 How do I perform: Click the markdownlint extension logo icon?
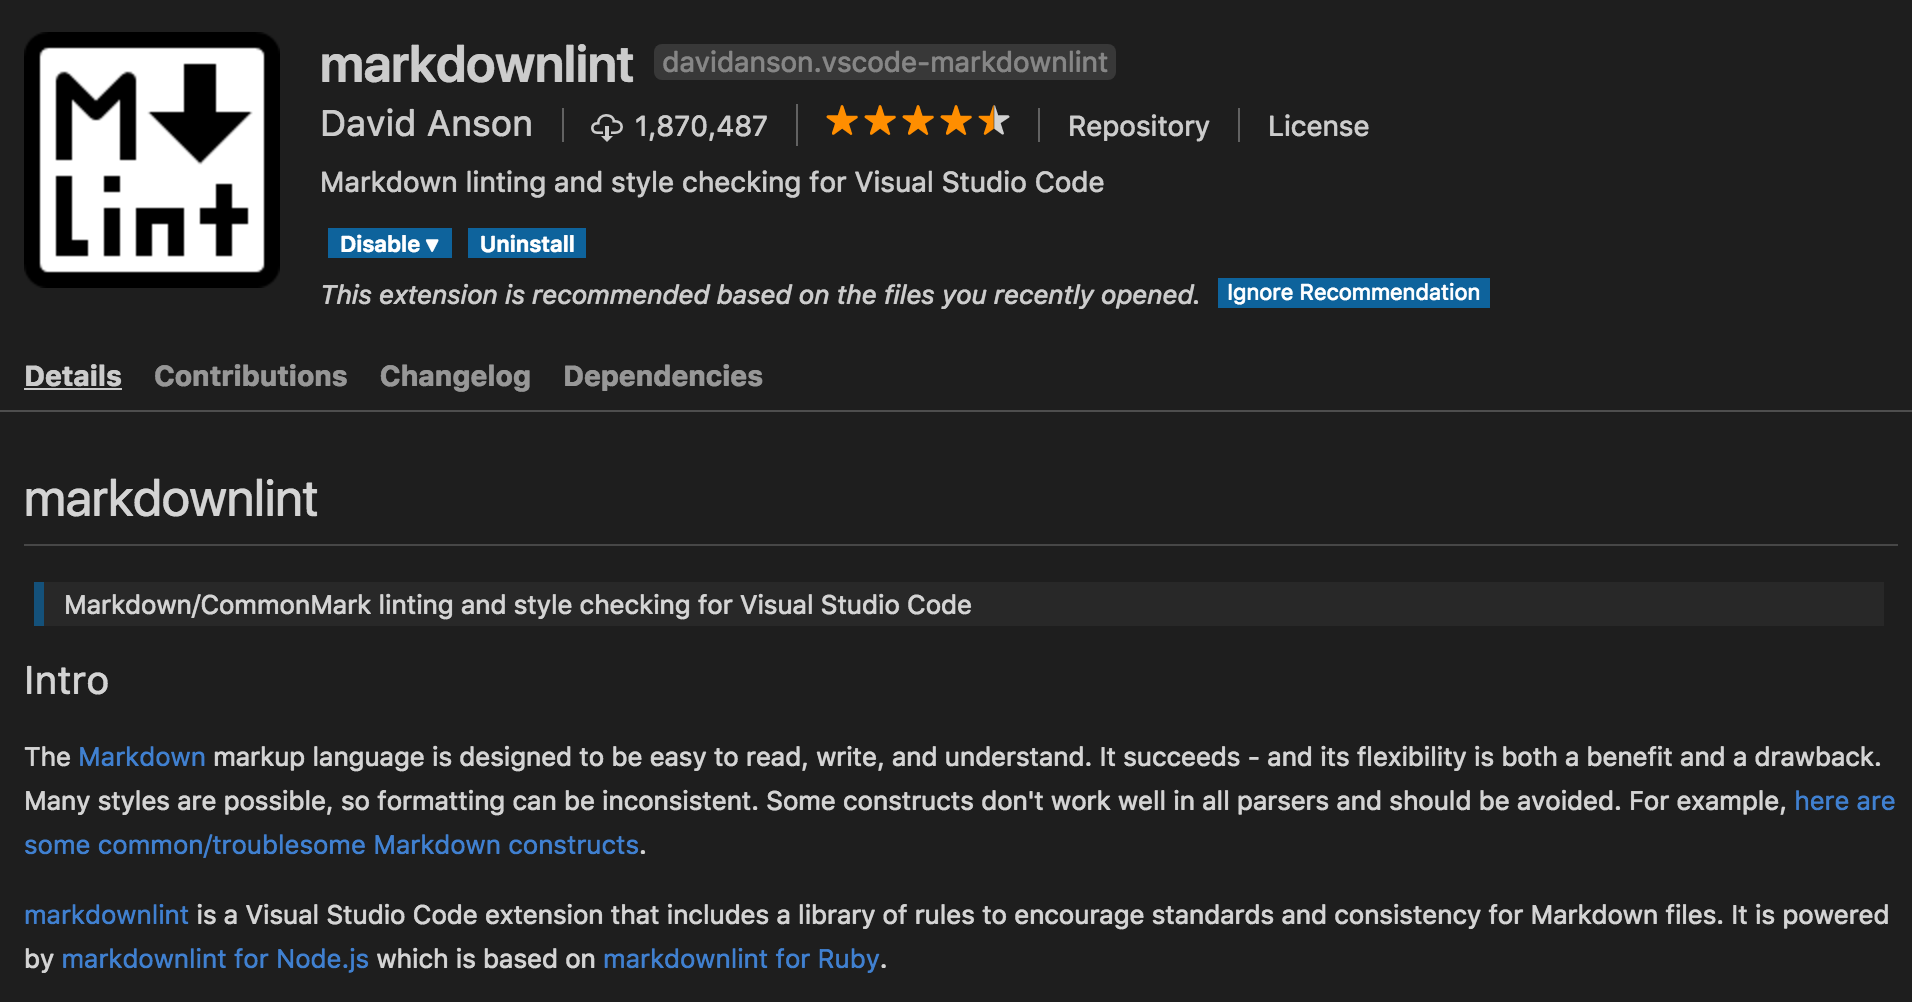pos(152,160)
